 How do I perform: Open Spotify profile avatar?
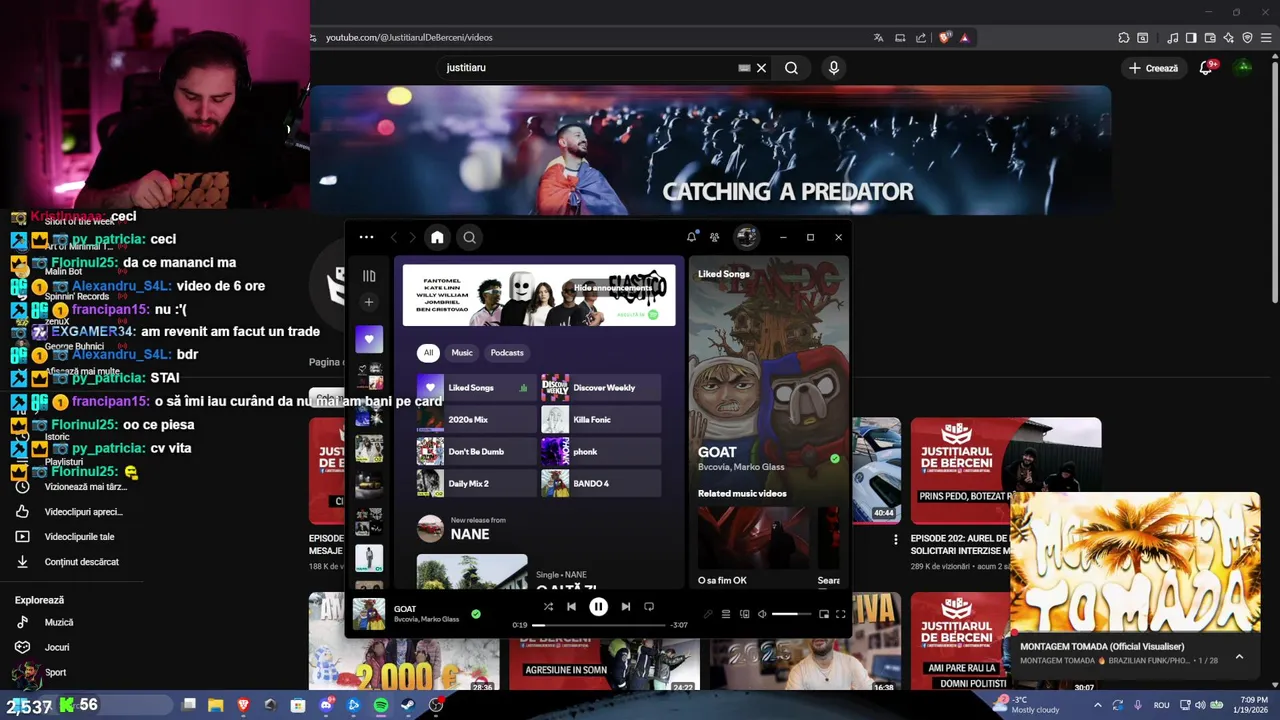pyautogui.click(x=746, y=237)
